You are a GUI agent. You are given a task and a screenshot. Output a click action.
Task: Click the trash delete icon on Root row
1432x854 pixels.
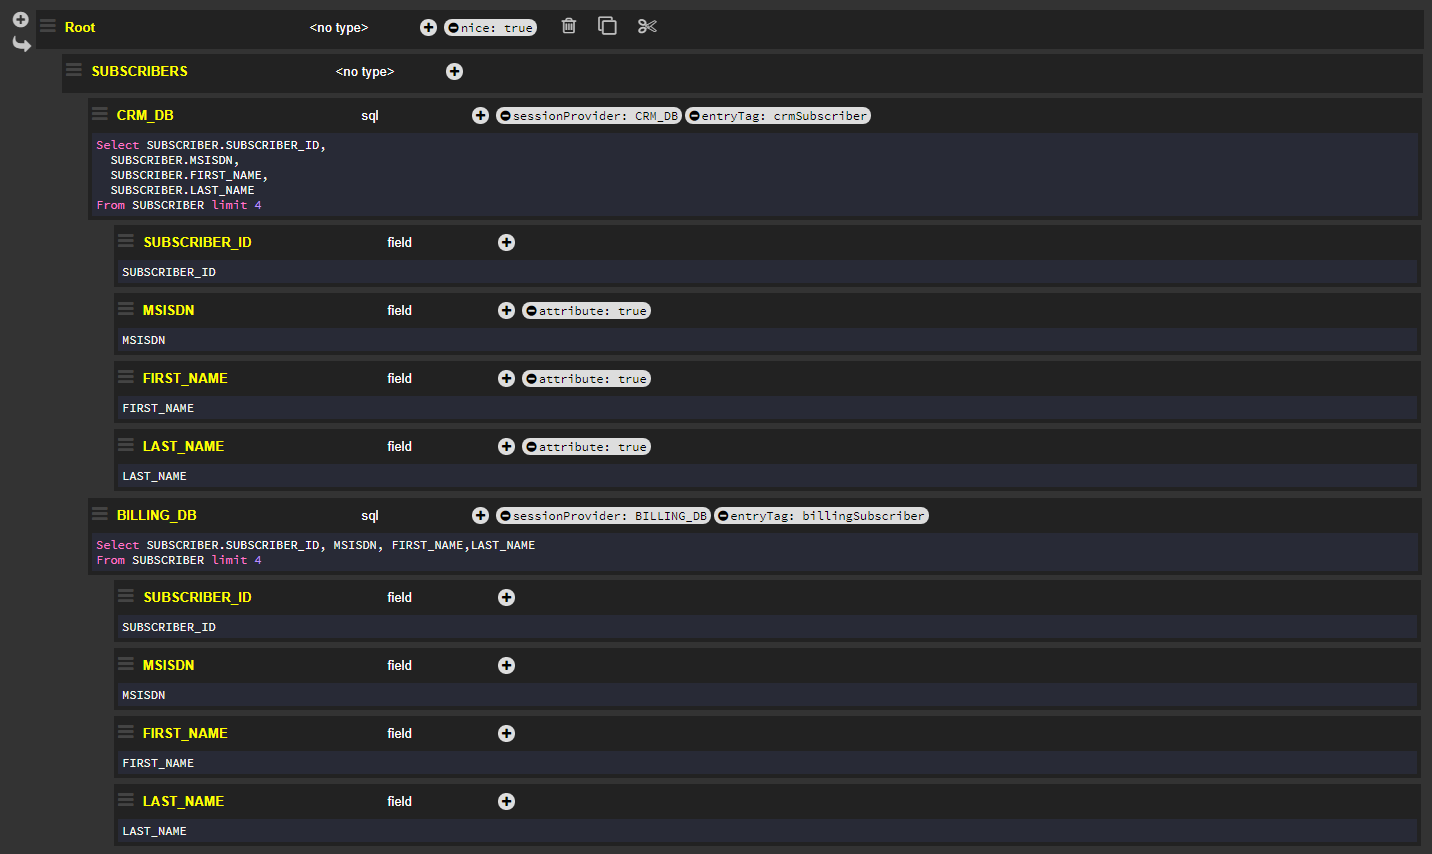(x=569, y=26)
